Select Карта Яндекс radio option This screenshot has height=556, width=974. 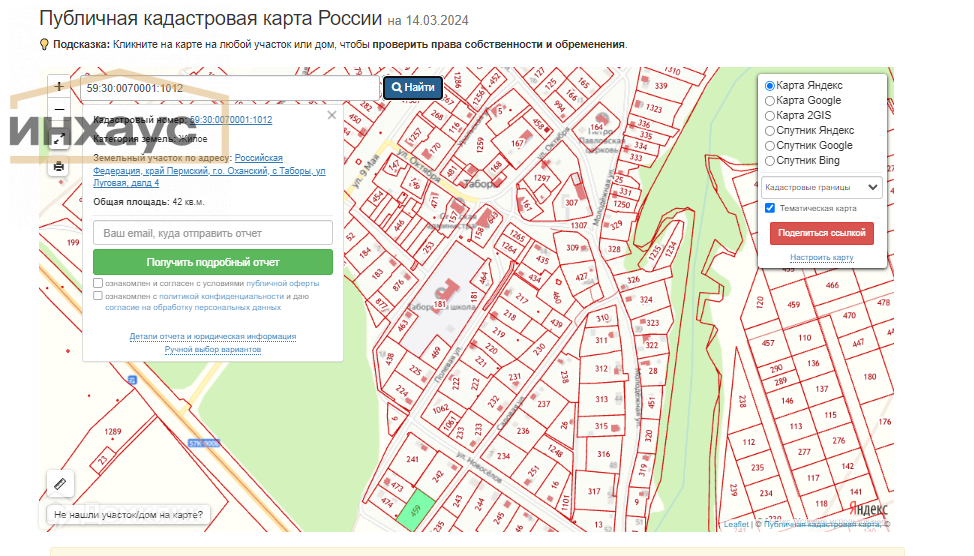click(x=770, y=86)
